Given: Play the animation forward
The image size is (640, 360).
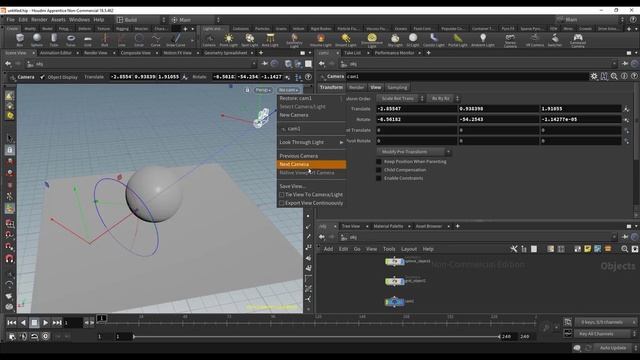Looking at the screenshot, I should [x=45, y=322].
